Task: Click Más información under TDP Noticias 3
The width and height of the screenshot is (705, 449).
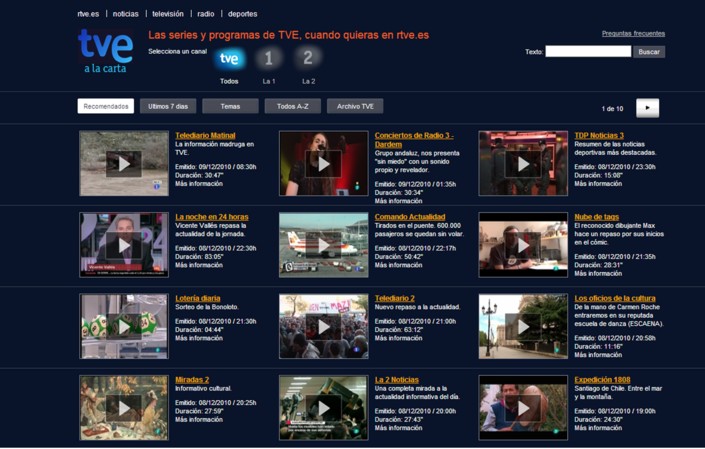Action: point(598,183)
